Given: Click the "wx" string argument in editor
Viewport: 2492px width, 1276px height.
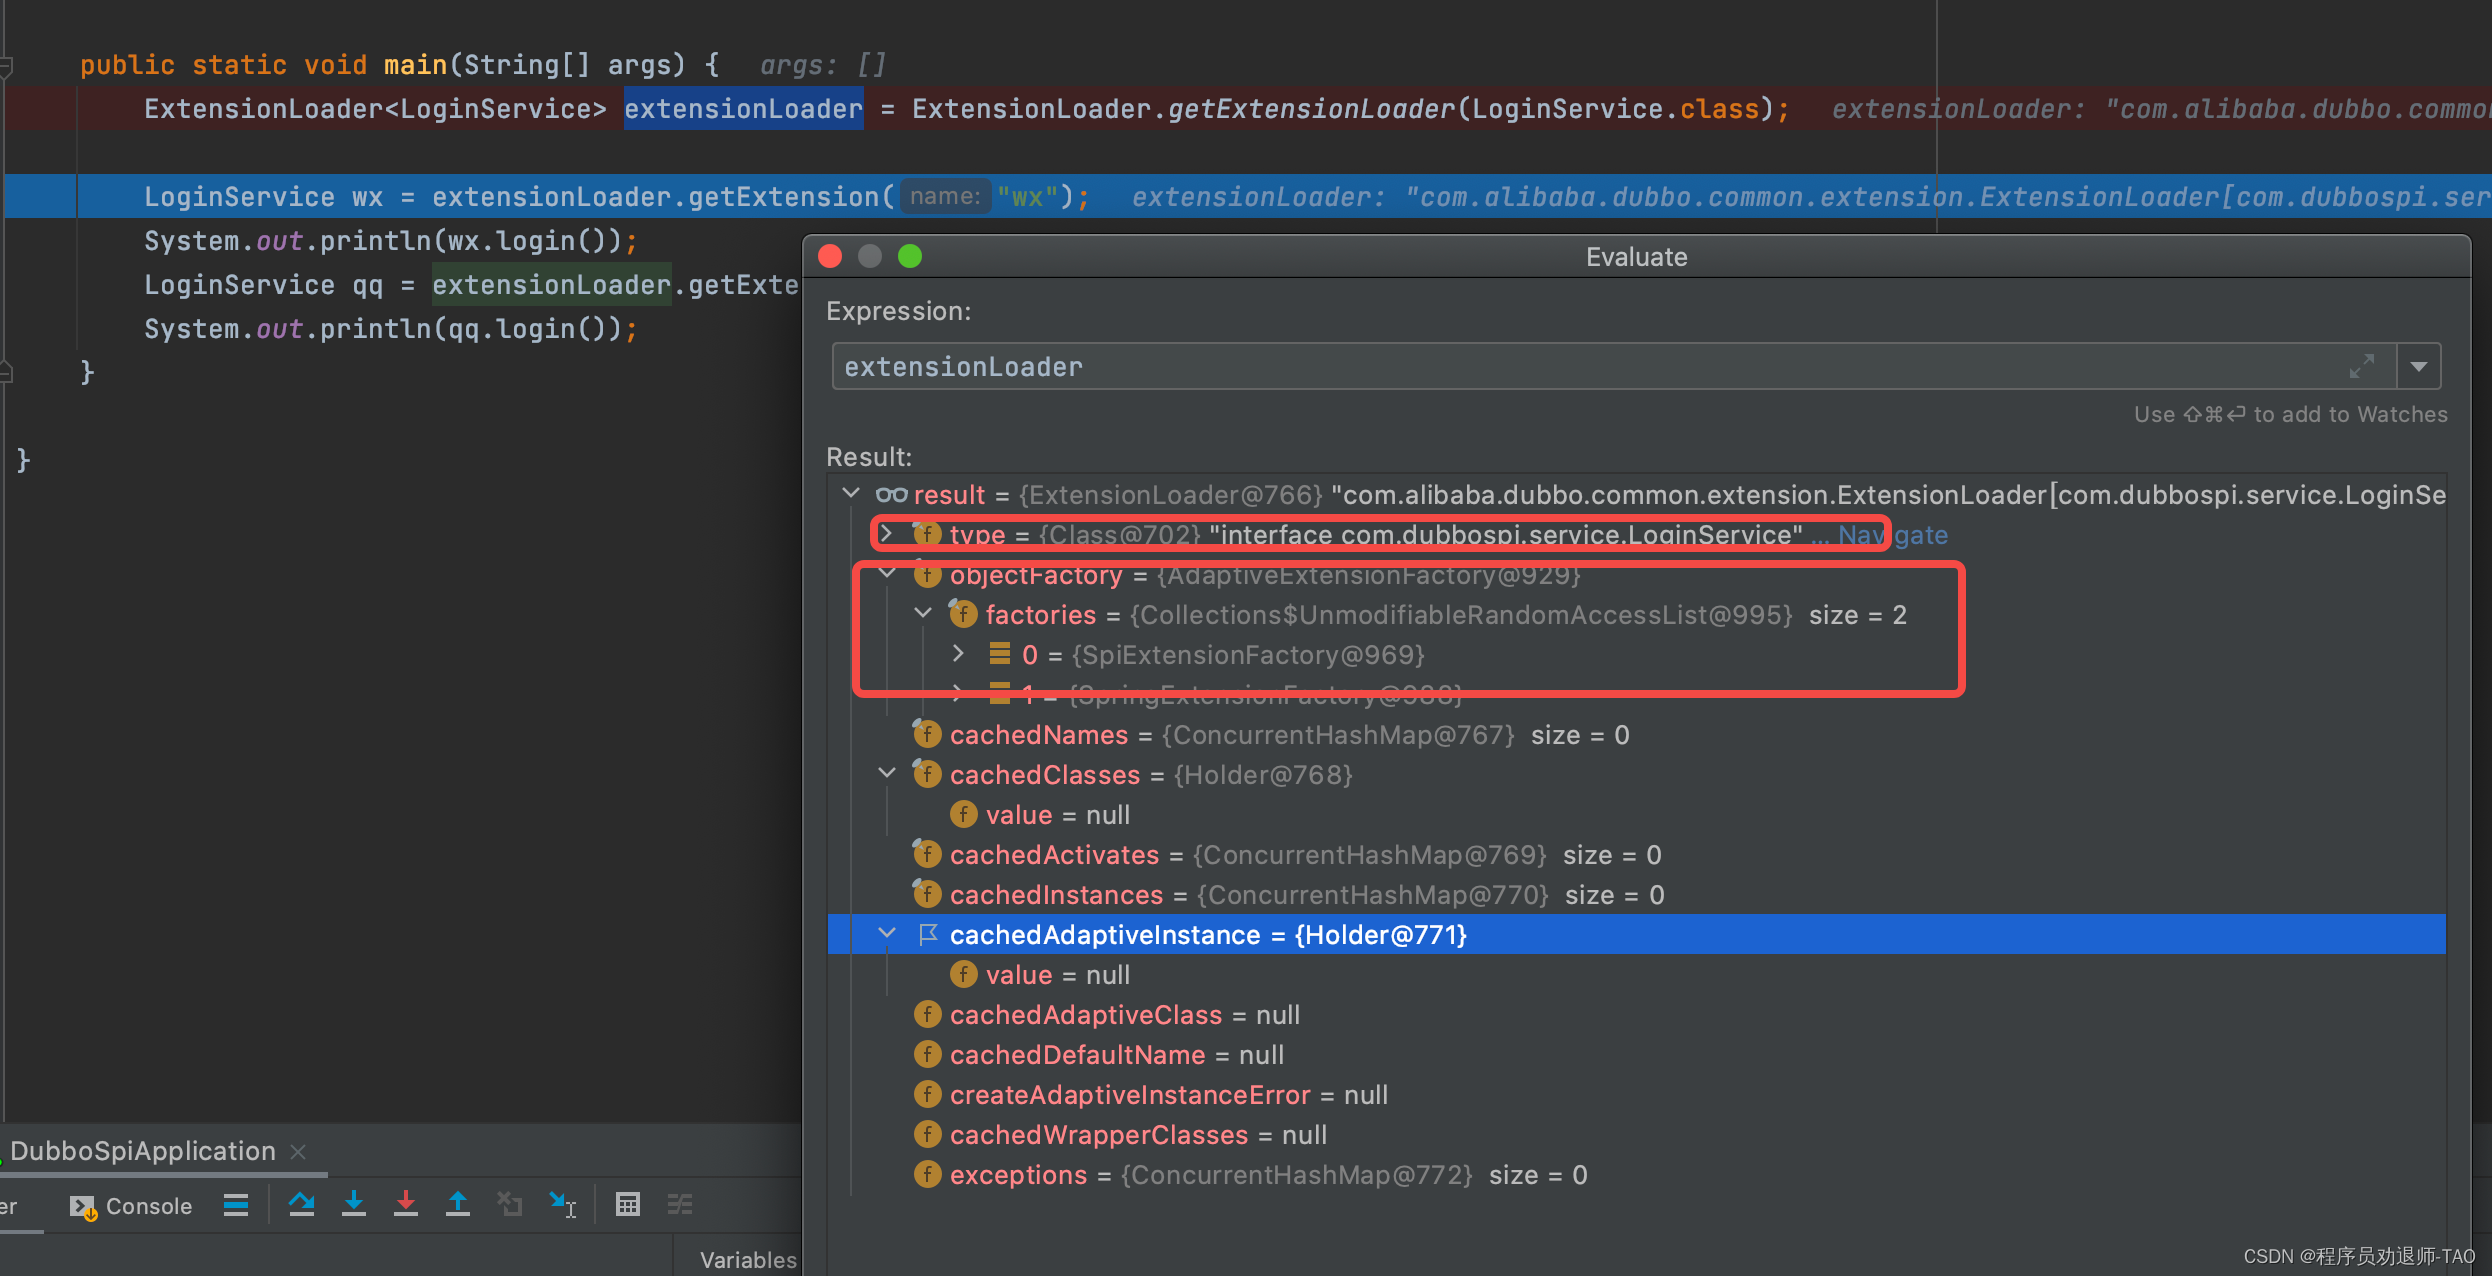Looking at the screenshot, I should 1027,197.
